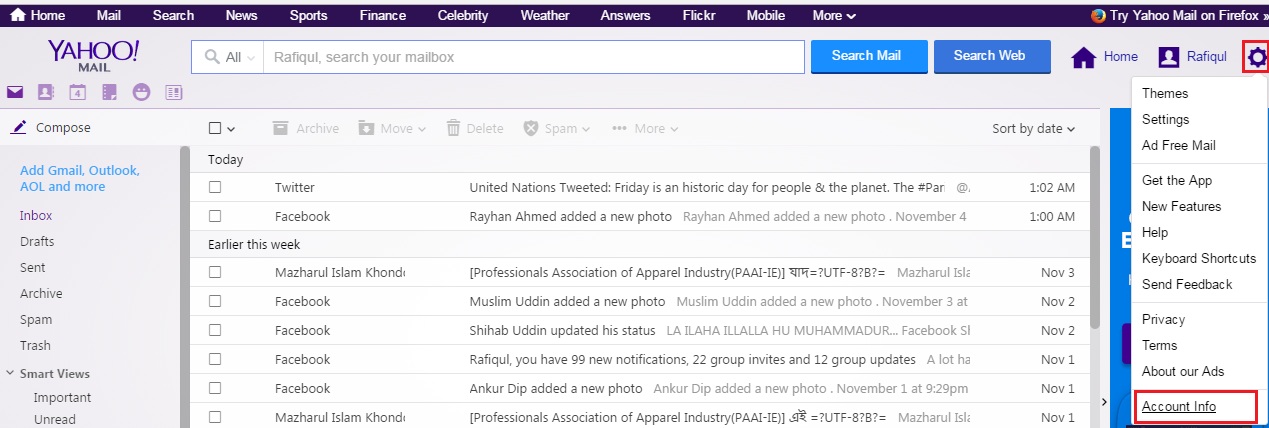Open the Unread smart view
Screen dimensions: 1269x428
[x=54, y=419]
